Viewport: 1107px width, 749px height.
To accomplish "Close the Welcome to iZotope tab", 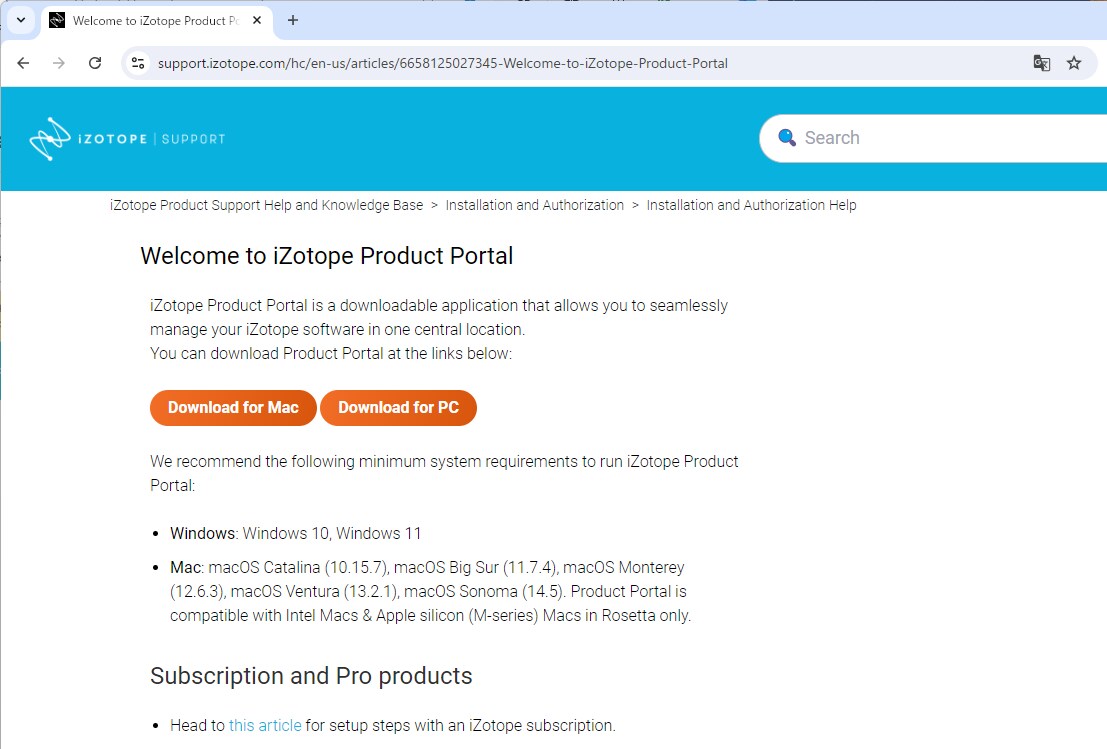I will pyautogui.click(x=259, y=20).
